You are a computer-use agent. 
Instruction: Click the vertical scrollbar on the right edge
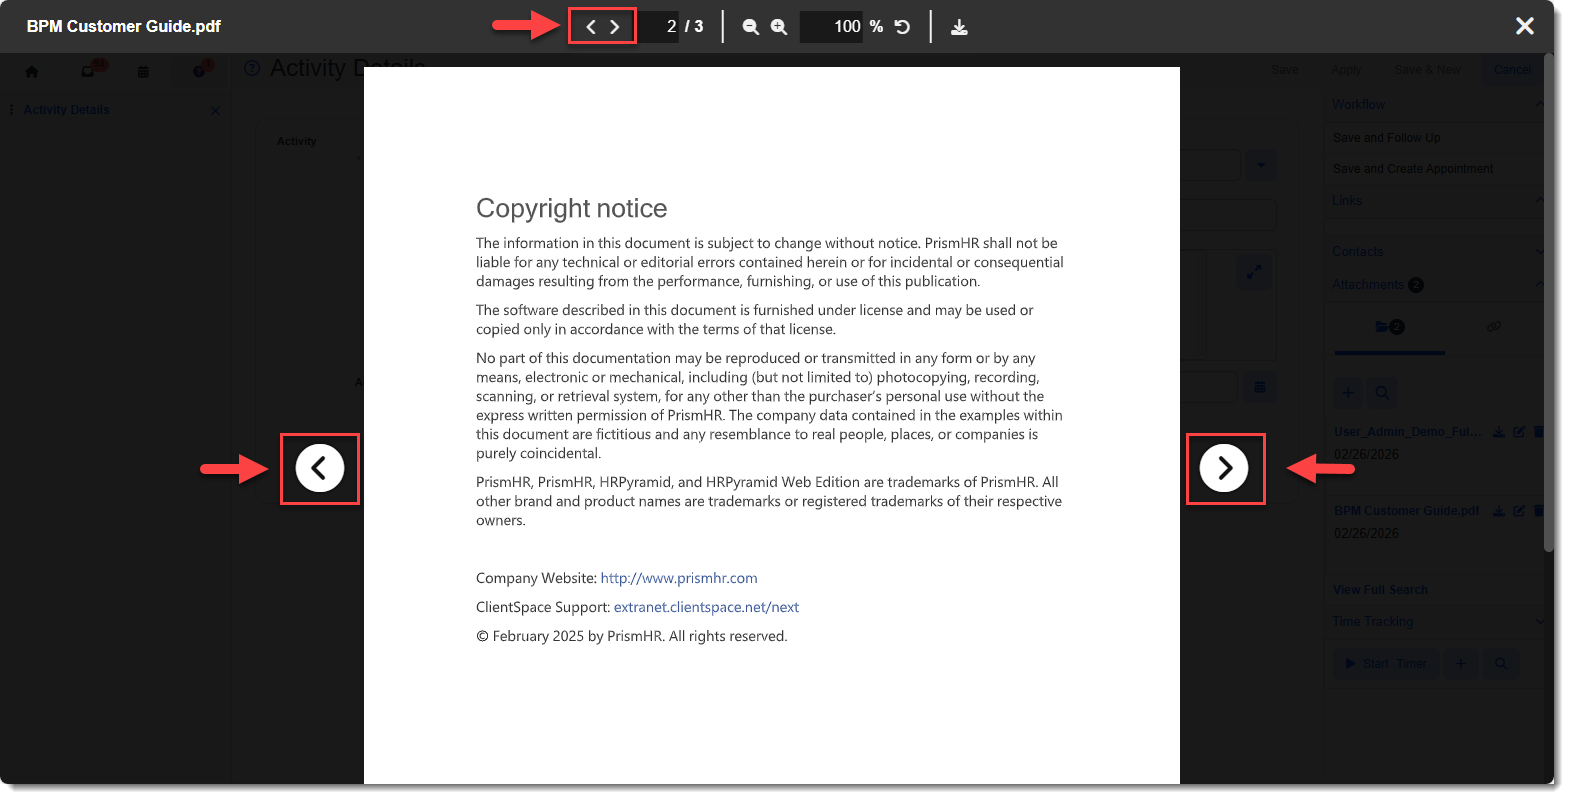1548,300
